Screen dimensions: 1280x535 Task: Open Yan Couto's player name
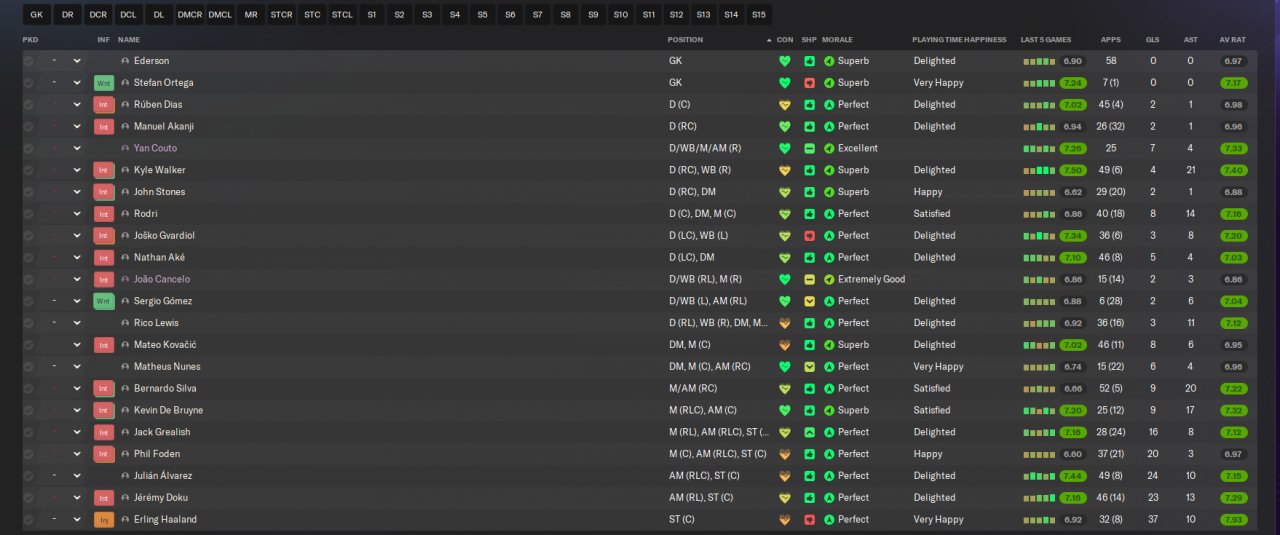[155, 148]
